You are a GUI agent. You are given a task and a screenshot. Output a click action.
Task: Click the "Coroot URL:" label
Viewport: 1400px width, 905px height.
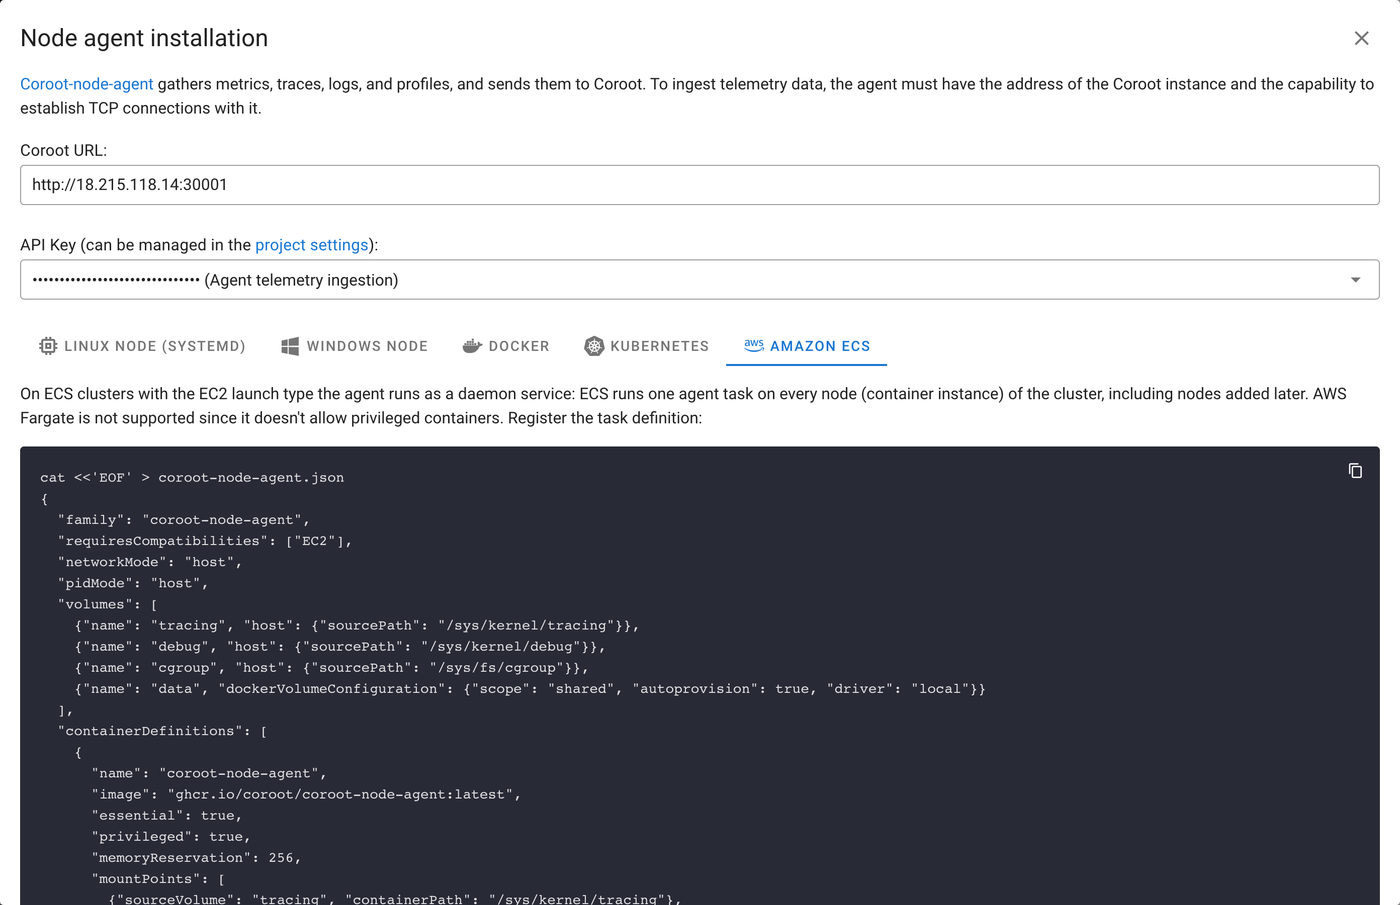click(64, 150)
